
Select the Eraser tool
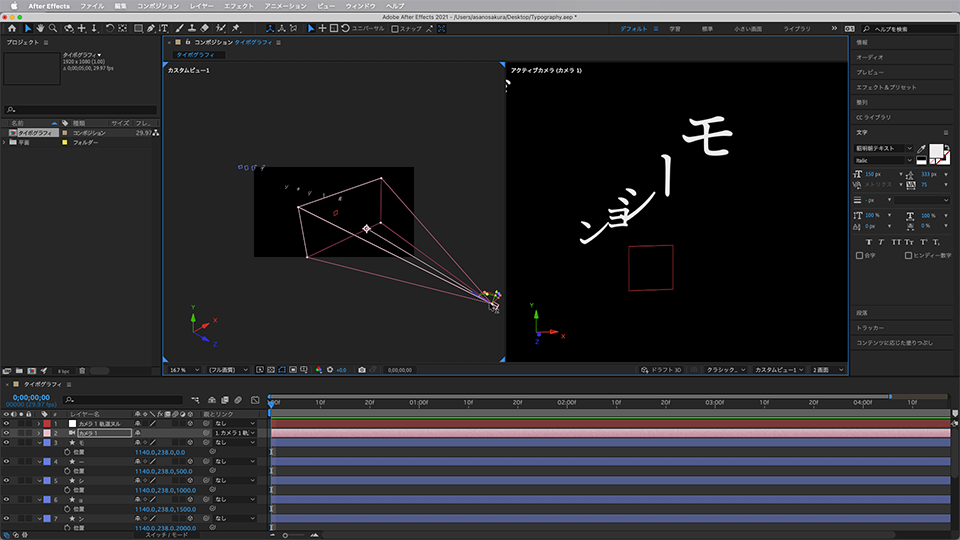point(204,28)
